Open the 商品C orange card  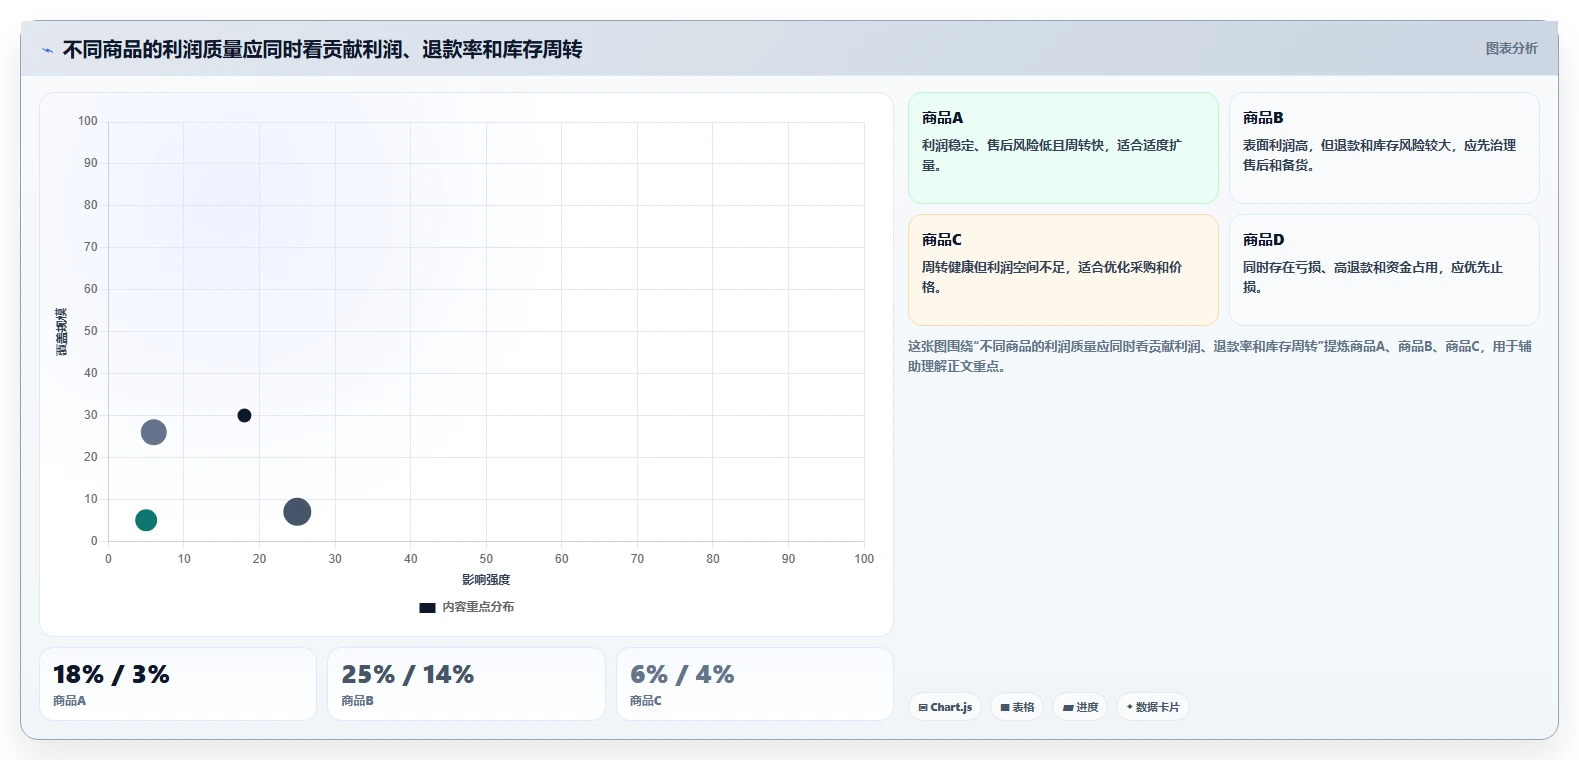1063,270
